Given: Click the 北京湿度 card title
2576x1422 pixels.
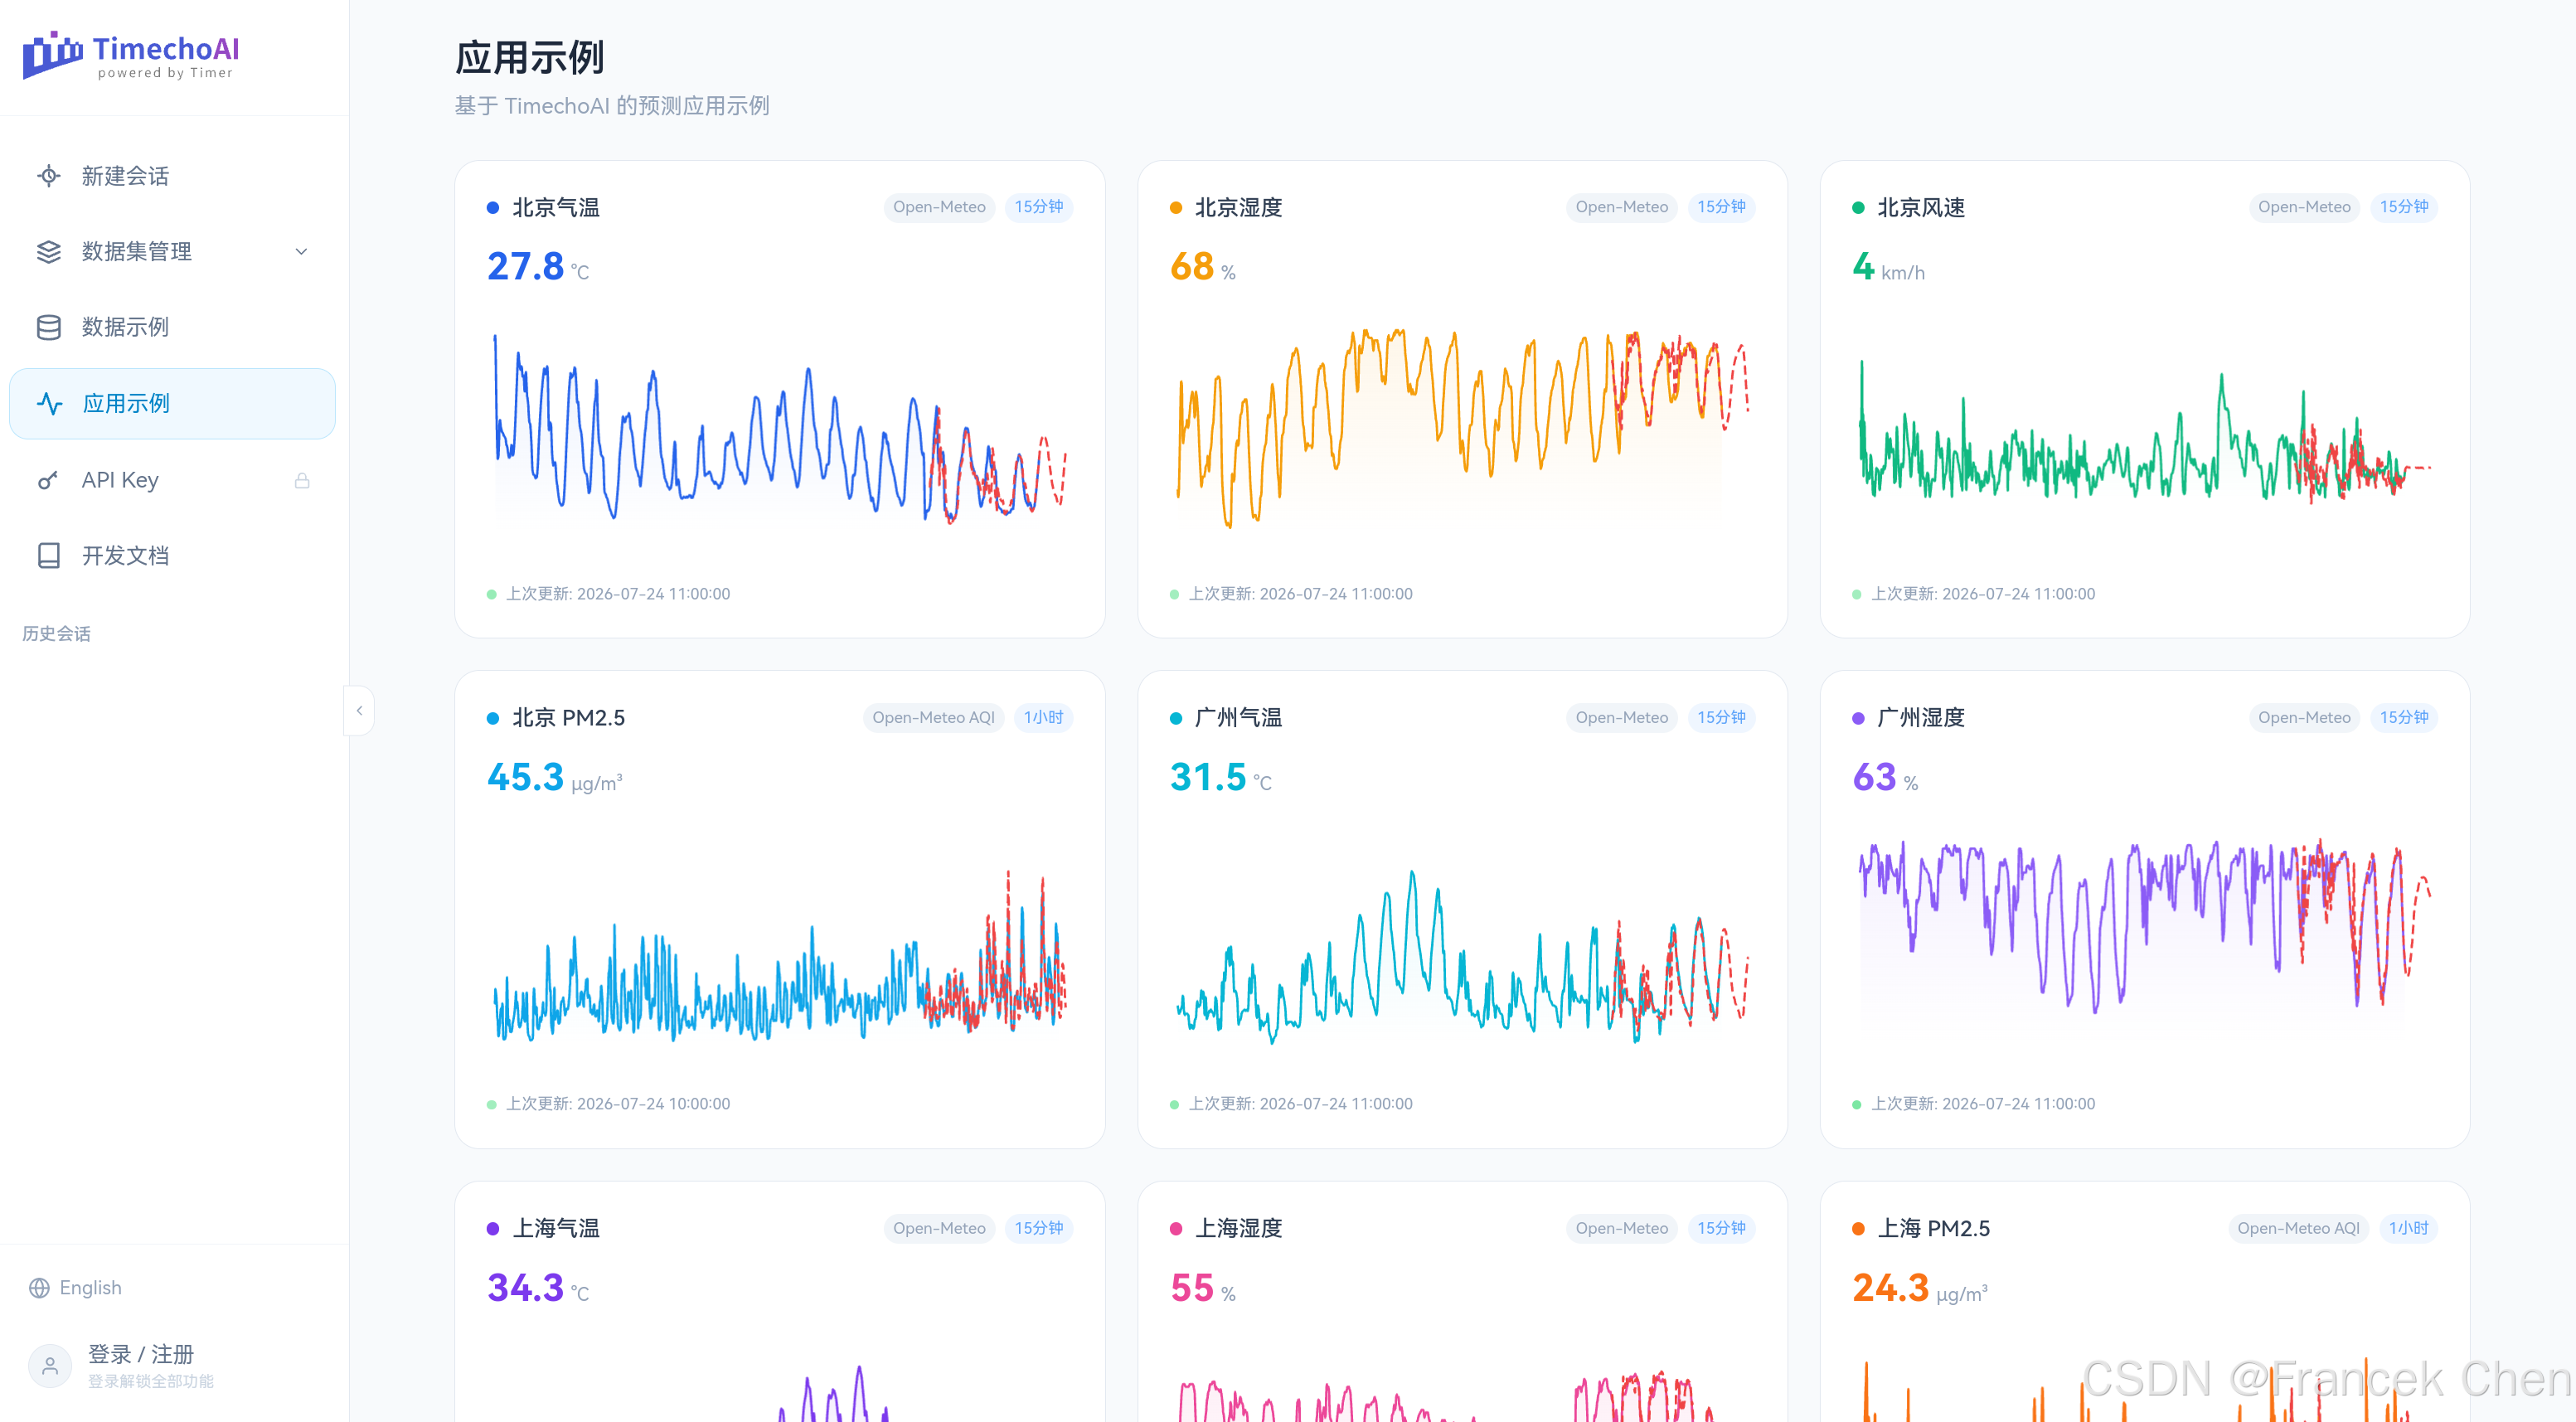Looking at the screenshot, I should click(x=1238, y=208).
